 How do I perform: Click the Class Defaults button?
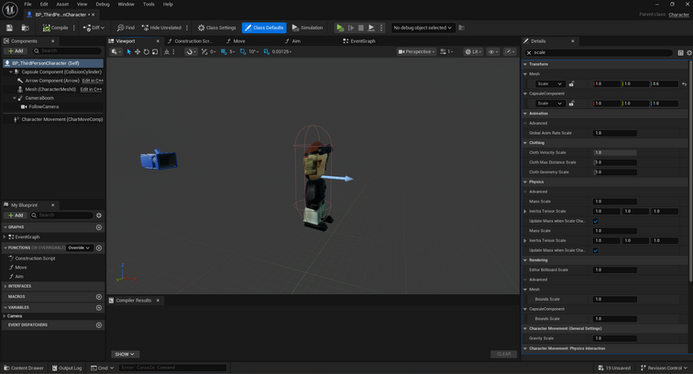coord(264,28)
